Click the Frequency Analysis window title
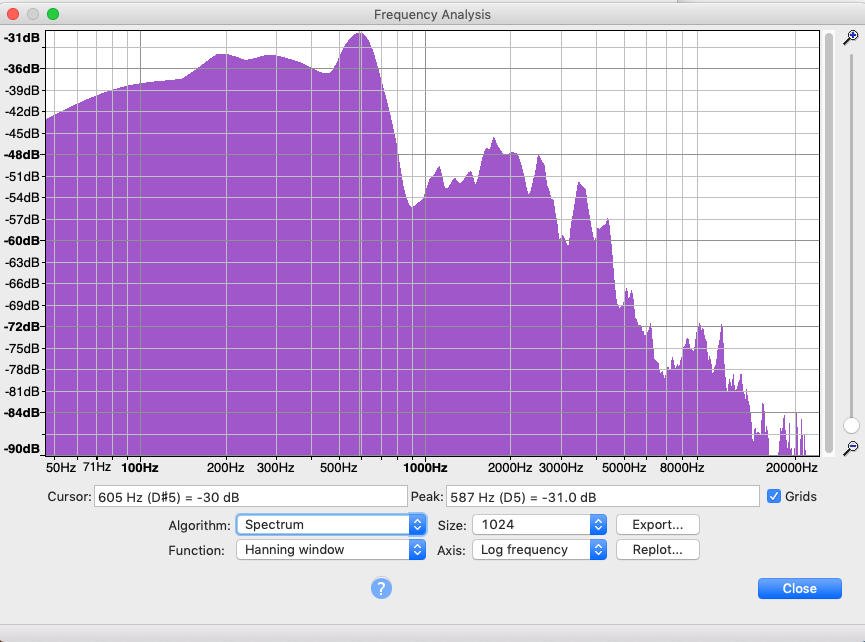The height and width of the screenshot is (642, 865). 432,14
